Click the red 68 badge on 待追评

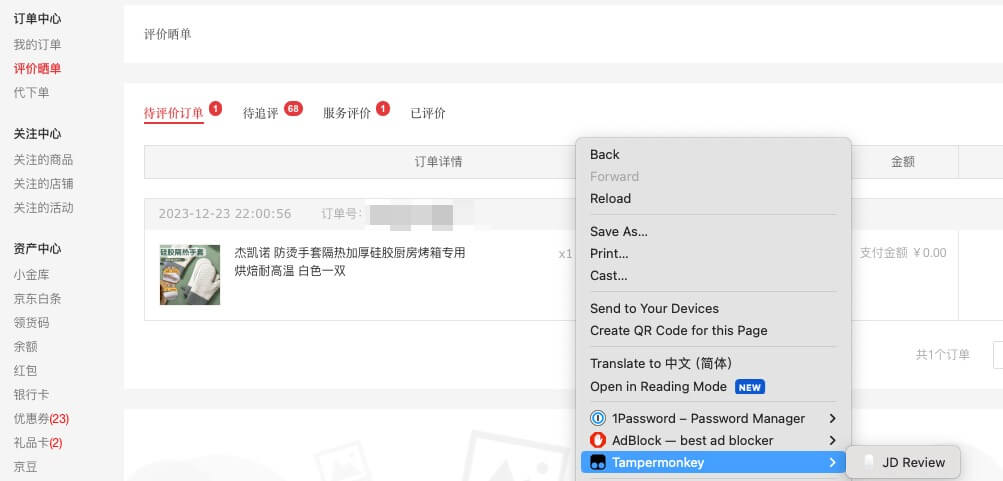(x=293, y=109)
